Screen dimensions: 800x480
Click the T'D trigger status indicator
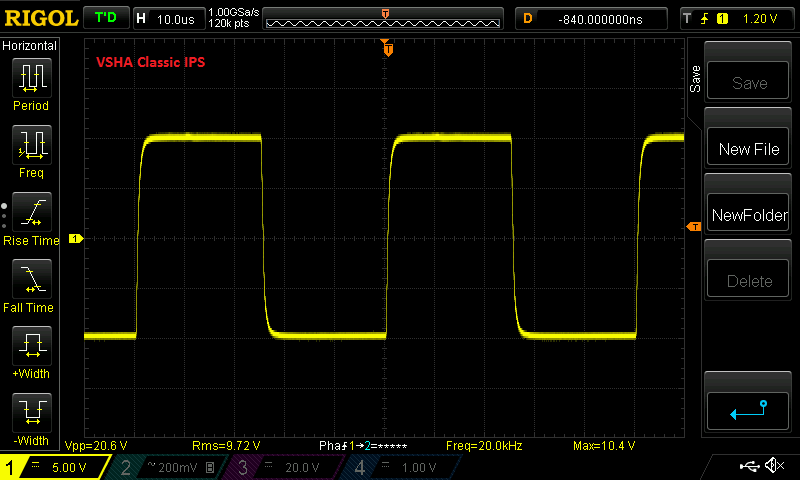(106, 18)
